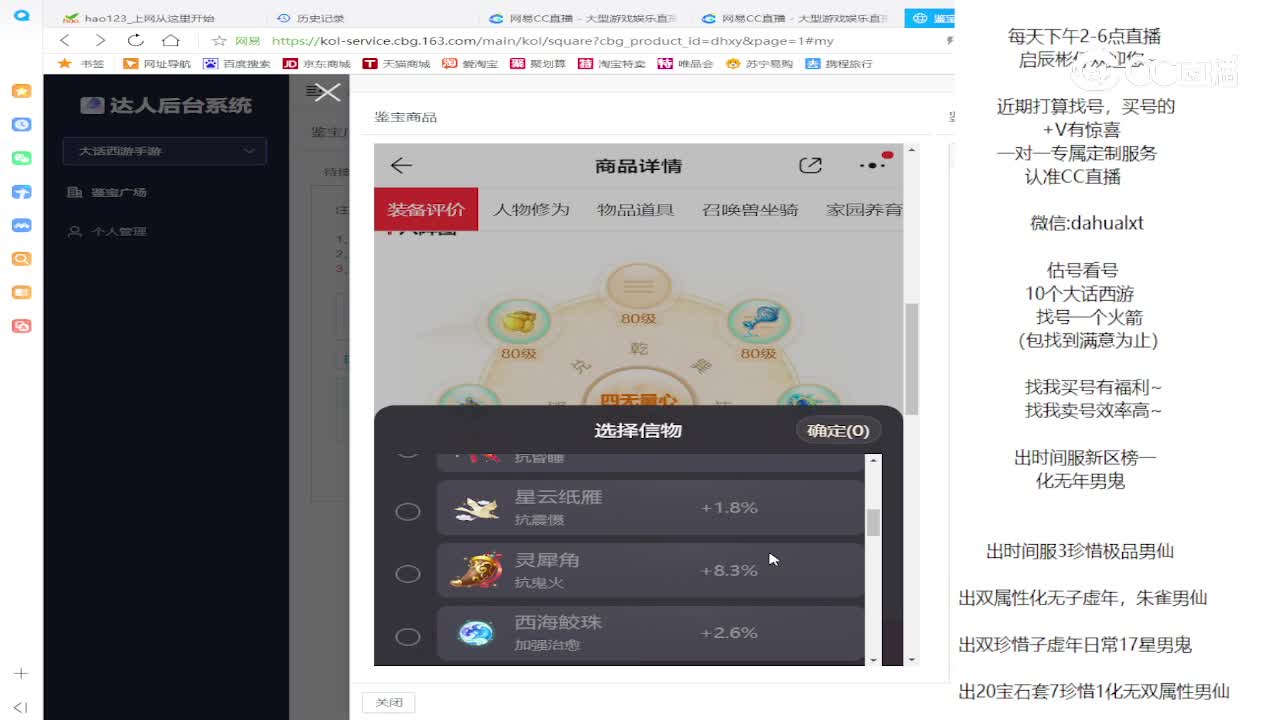Select radio button for 灵犀角
The image size is (1280, 720).
[x=408, y=574]
